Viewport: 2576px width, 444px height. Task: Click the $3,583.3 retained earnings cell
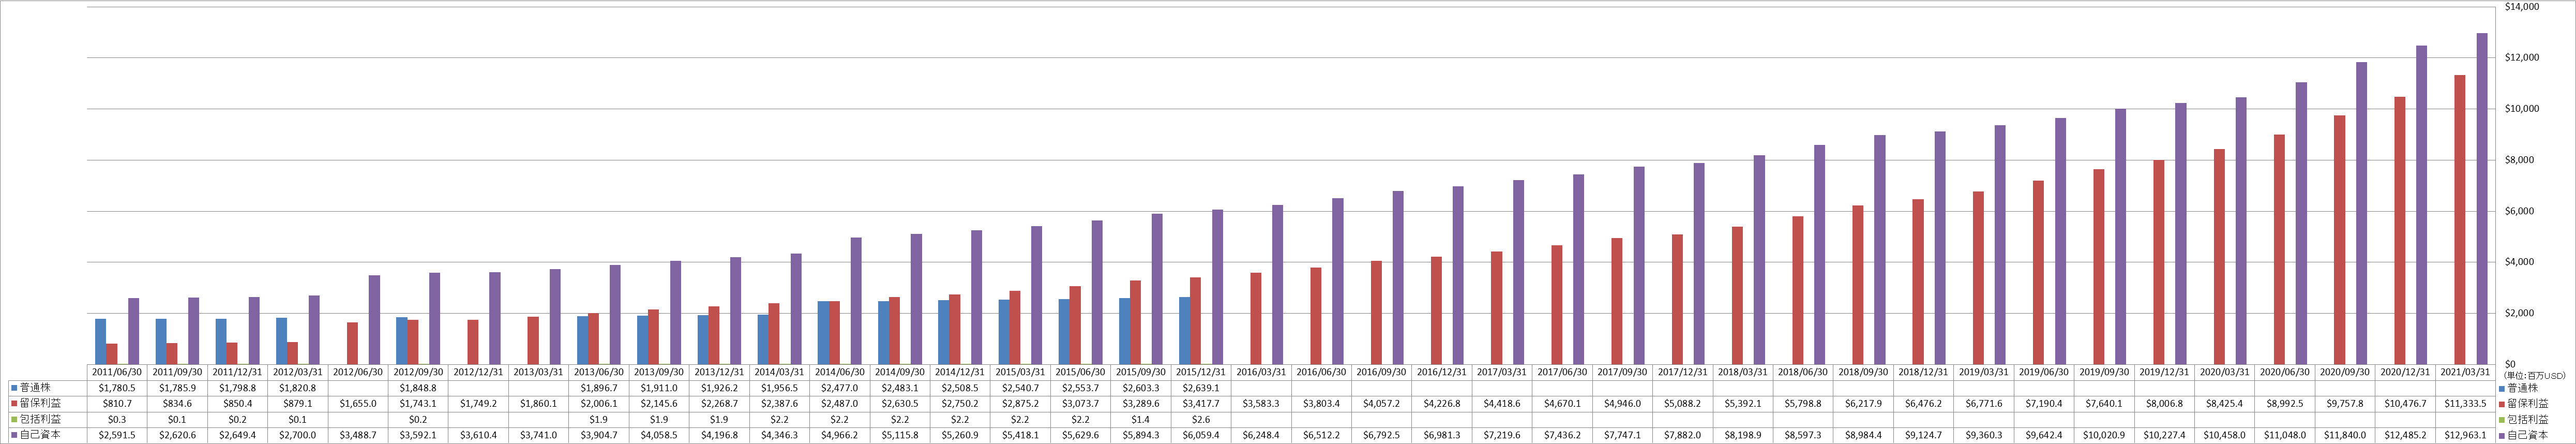point(1261,403)
